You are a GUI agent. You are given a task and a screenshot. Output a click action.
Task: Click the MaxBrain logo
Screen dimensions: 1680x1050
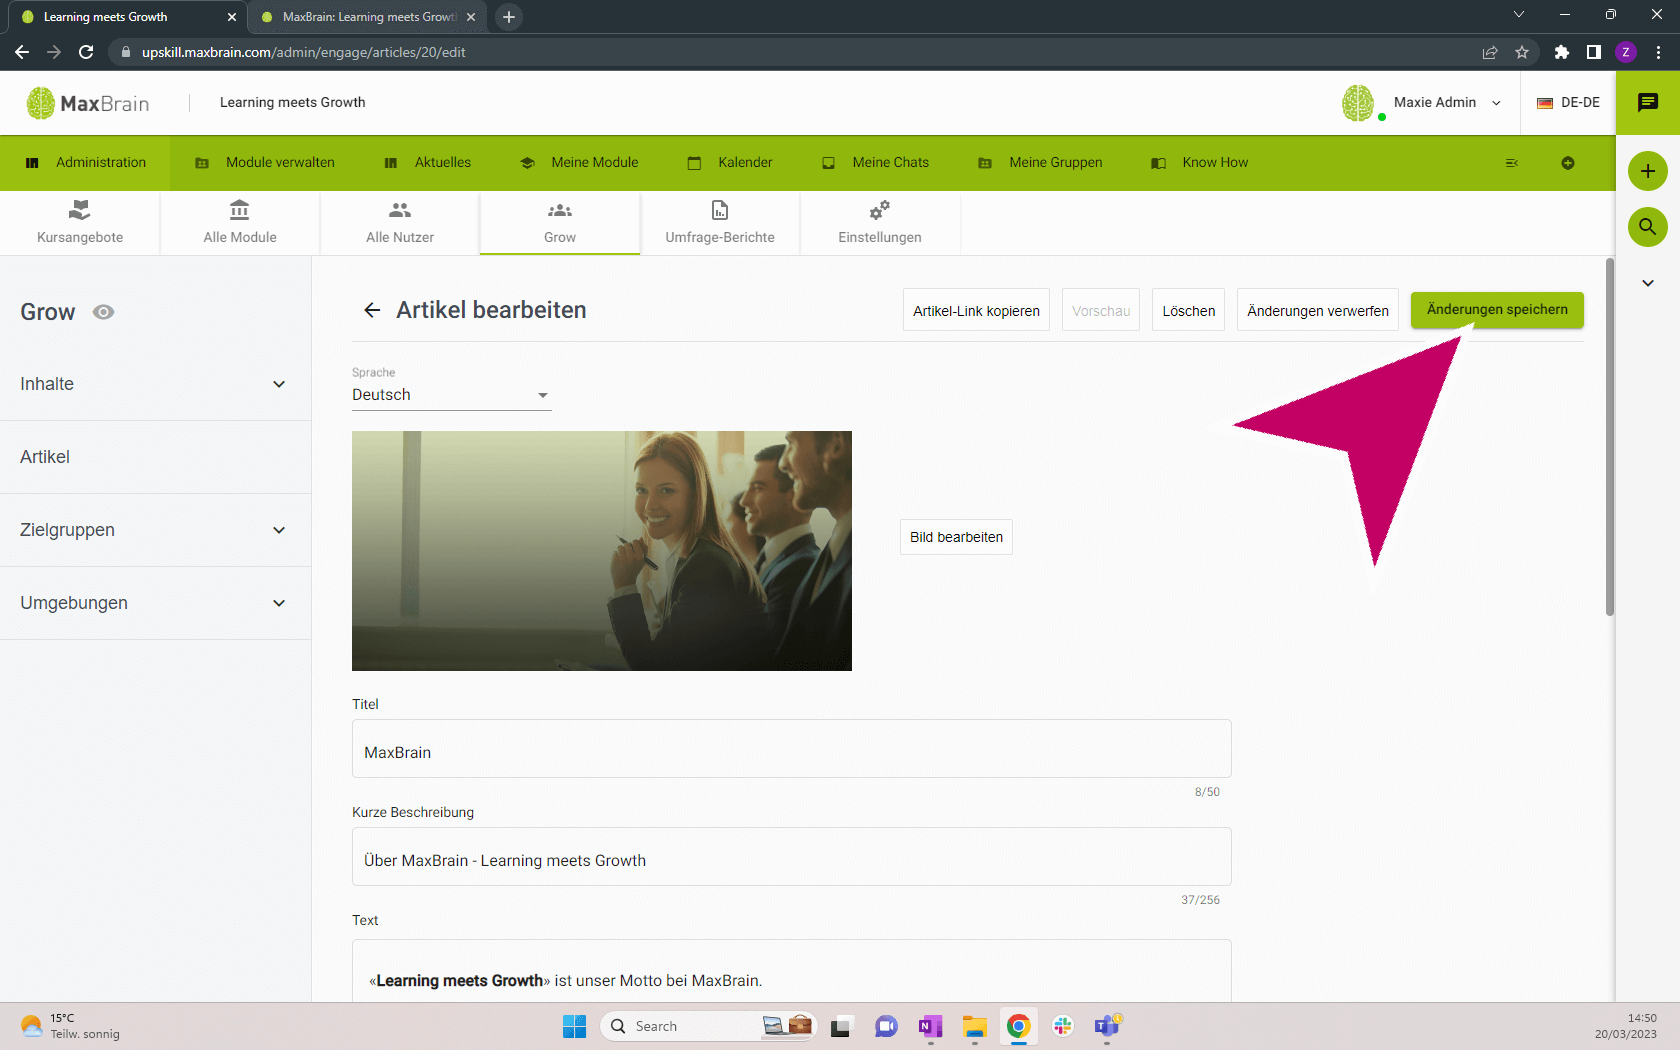88,103
